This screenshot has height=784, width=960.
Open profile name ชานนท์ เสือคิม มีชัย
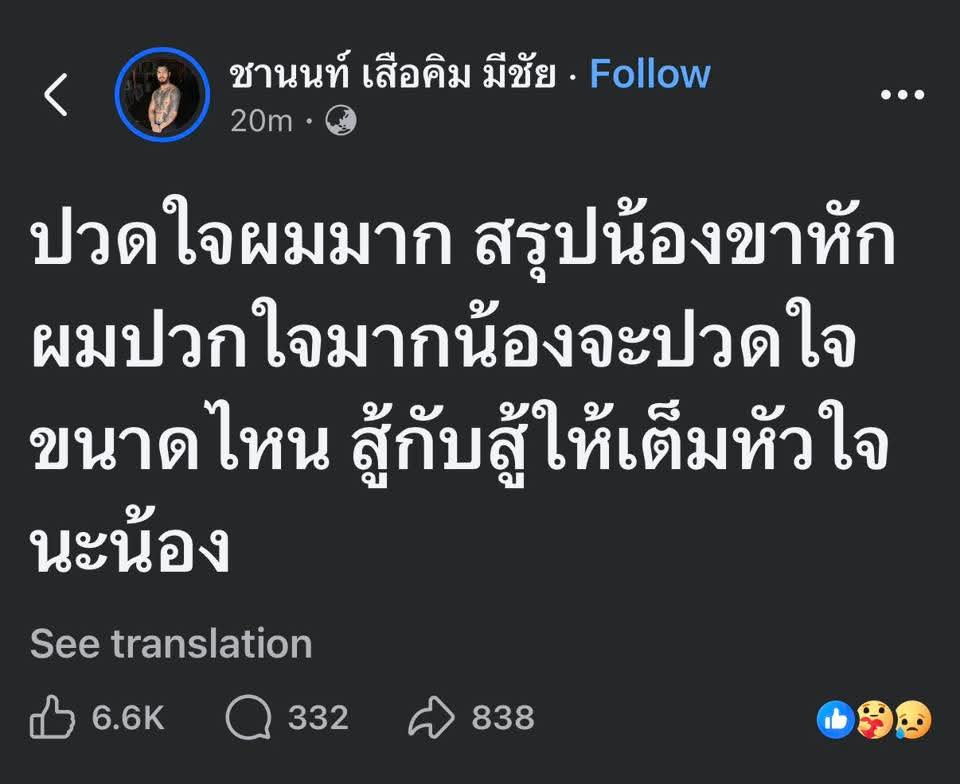tap(392, 74)
